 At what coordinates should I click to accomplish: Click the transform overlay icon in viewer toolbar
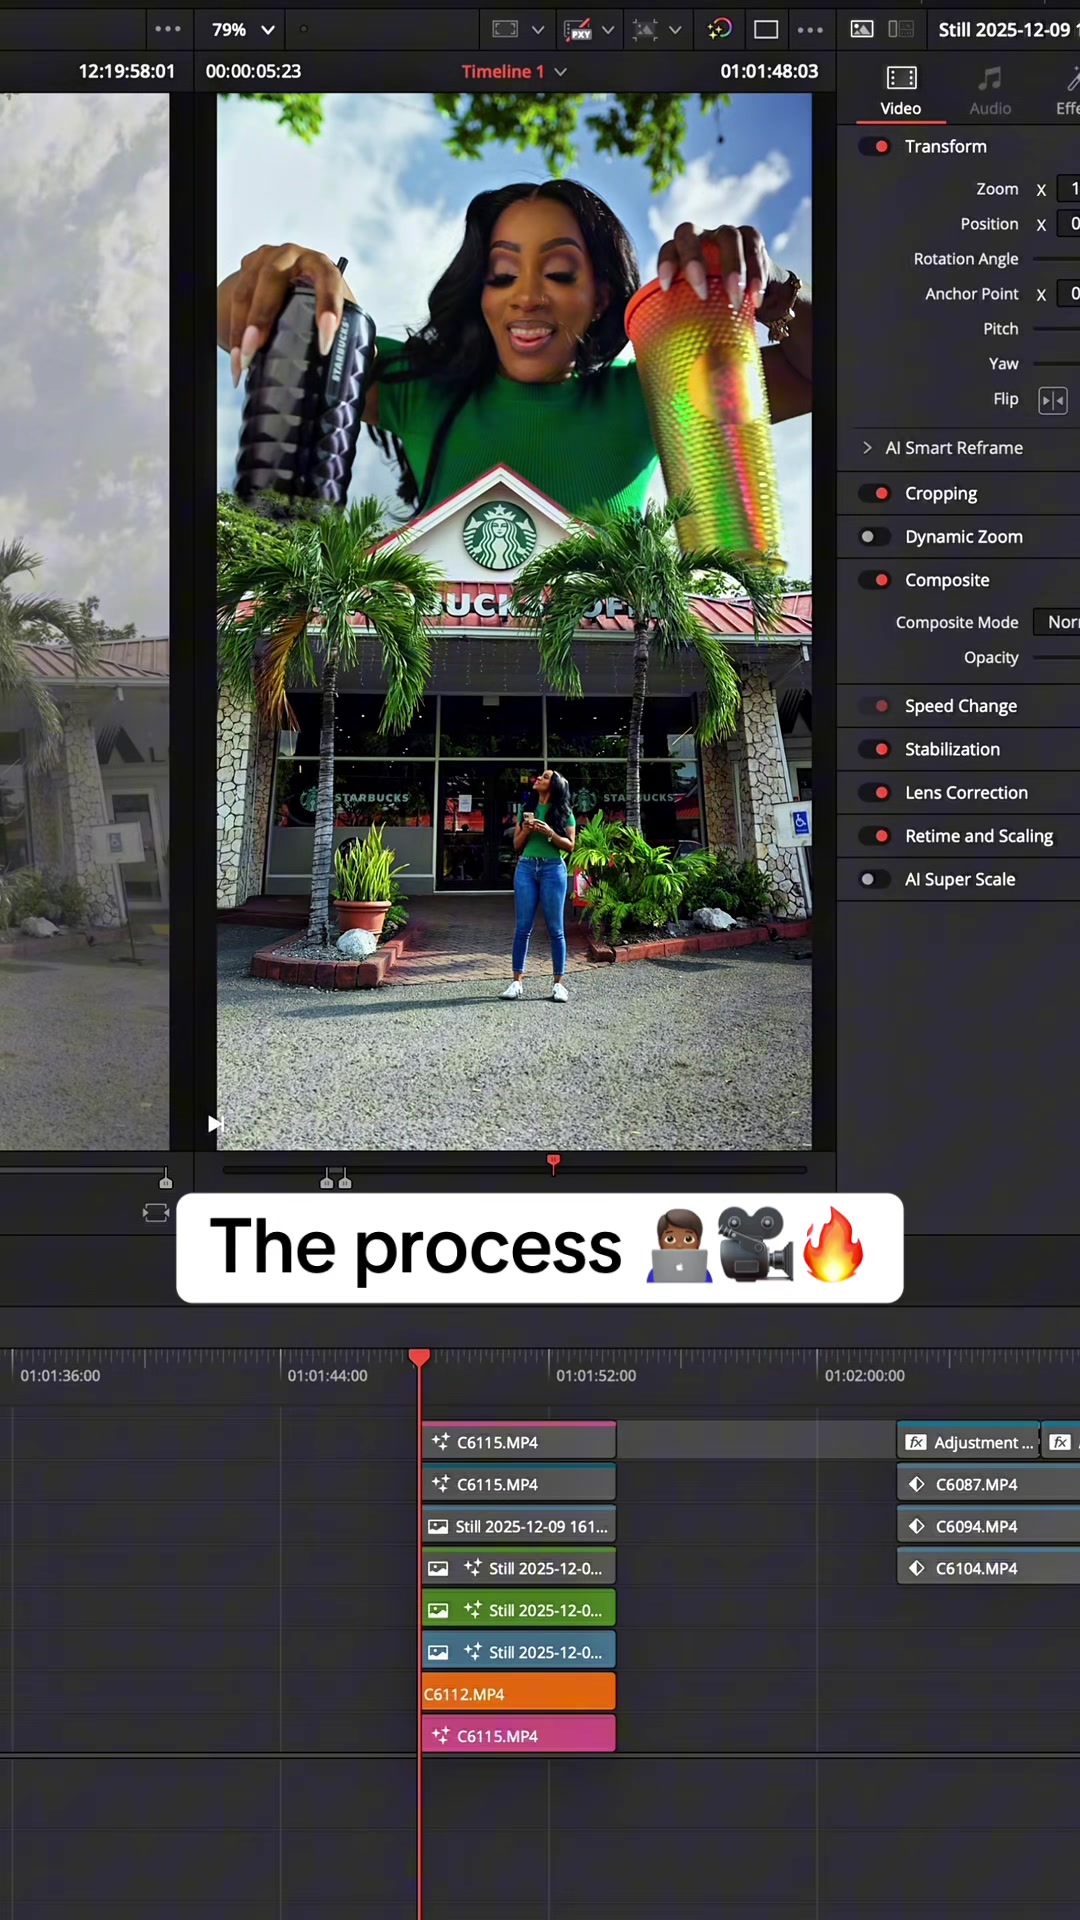(x=646, y=30)
